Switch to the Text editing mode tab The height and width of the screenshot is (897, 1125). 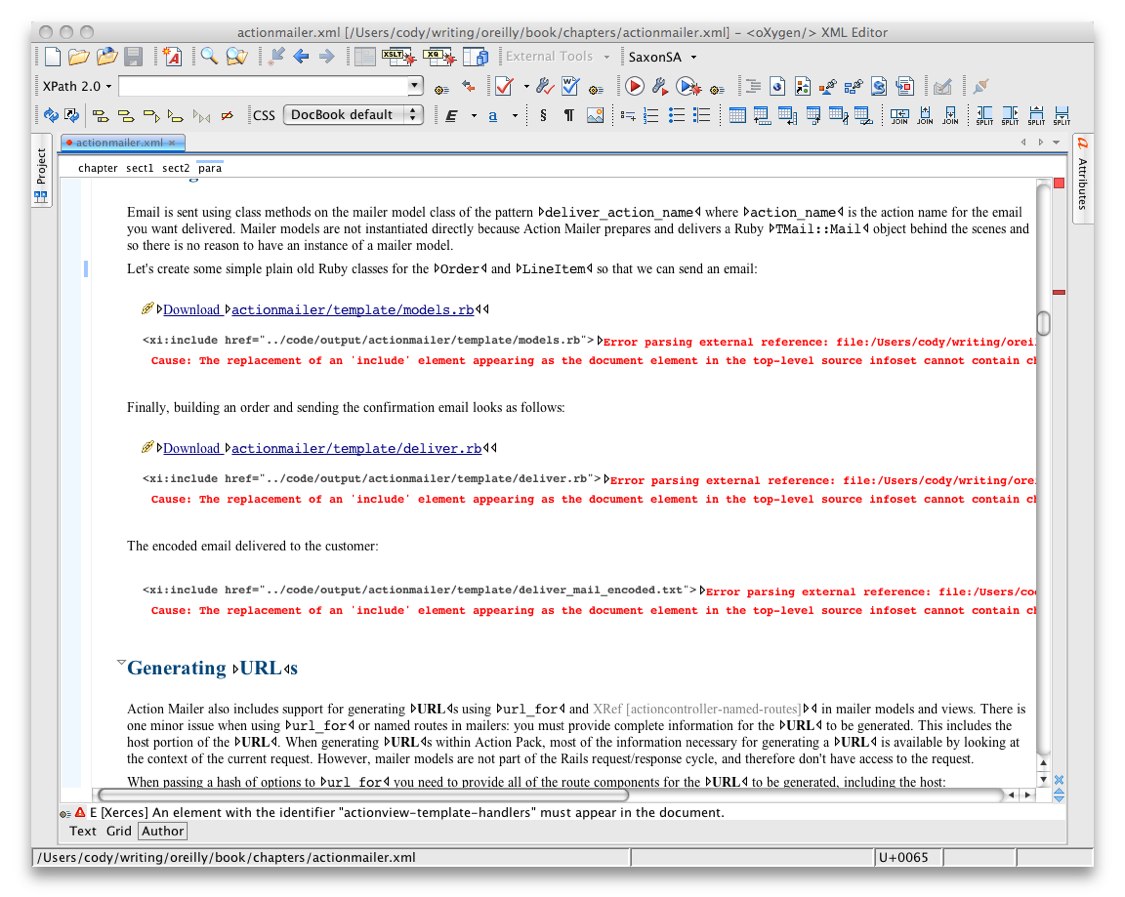click(x=83, y=831)
